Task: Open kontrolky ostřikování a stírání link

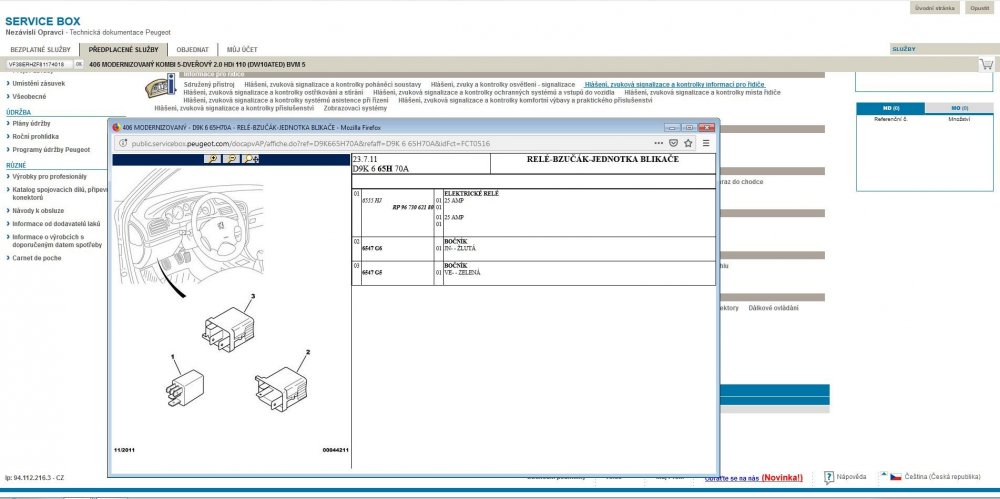Action: [273, 93]
